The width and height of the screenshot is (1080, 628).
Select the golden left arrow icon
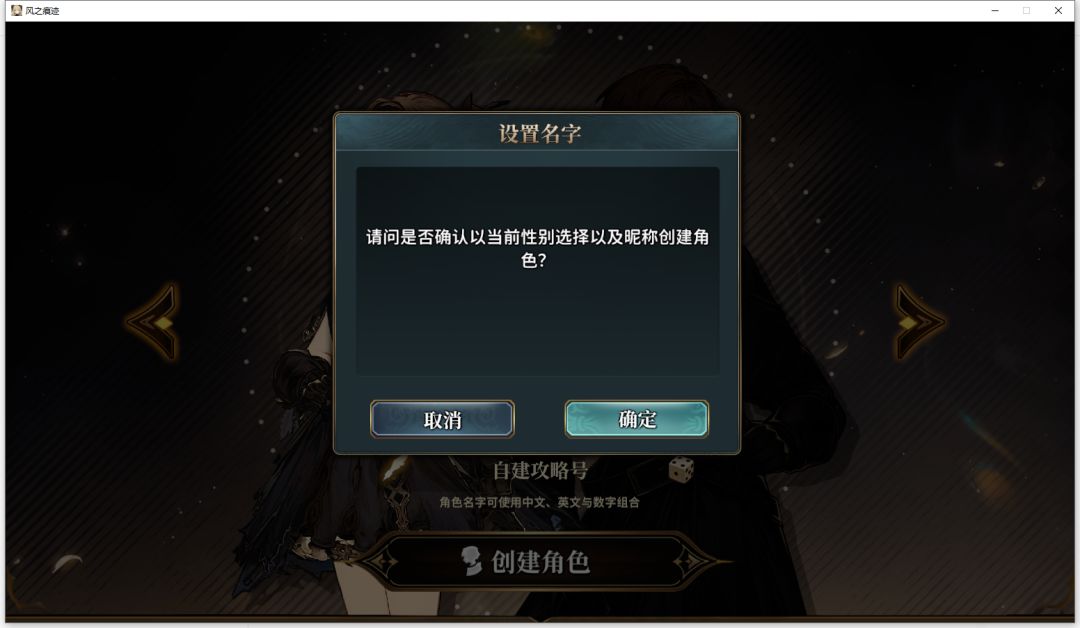pyautogui.click(x=154, y=322)
